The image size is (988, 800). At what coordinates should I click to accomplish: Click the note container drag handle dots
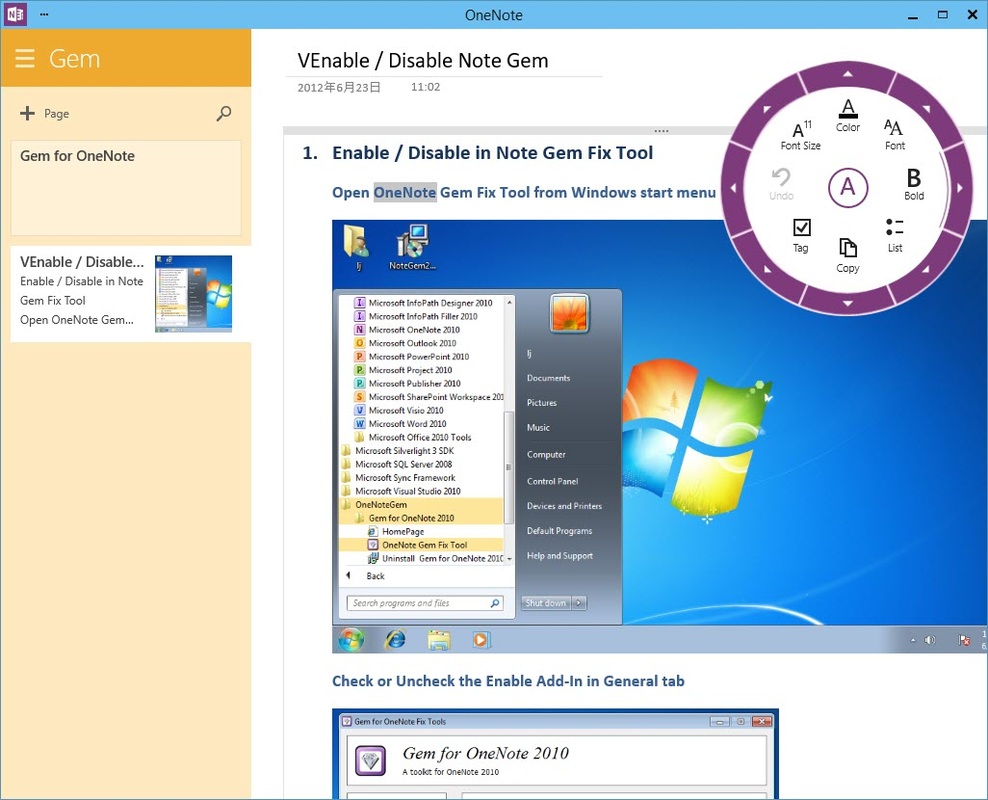click(661, 131)
